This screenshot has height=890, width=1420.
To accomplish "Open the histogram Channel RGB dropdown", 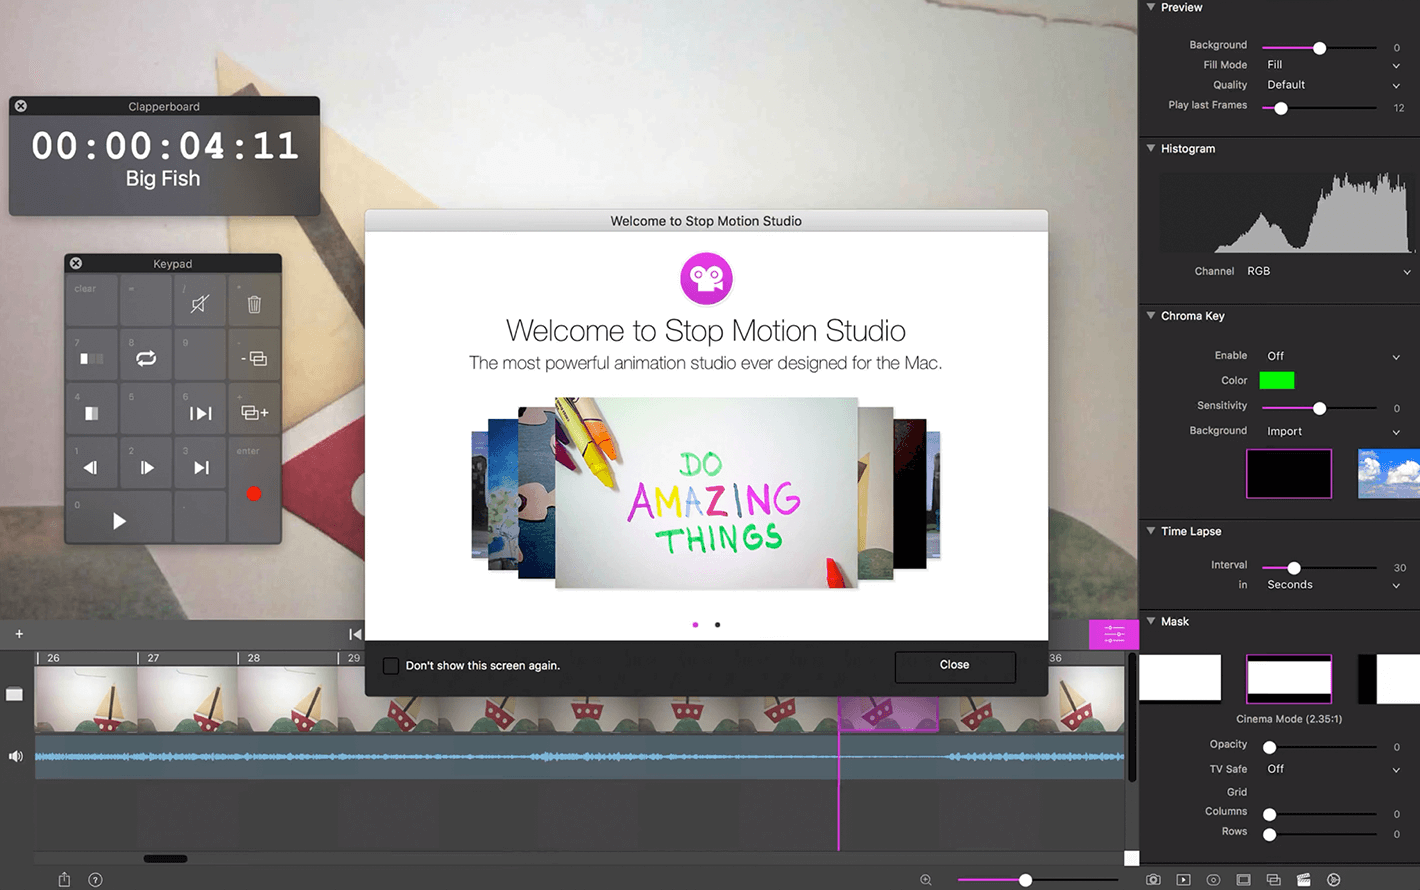I will 1328,271.
